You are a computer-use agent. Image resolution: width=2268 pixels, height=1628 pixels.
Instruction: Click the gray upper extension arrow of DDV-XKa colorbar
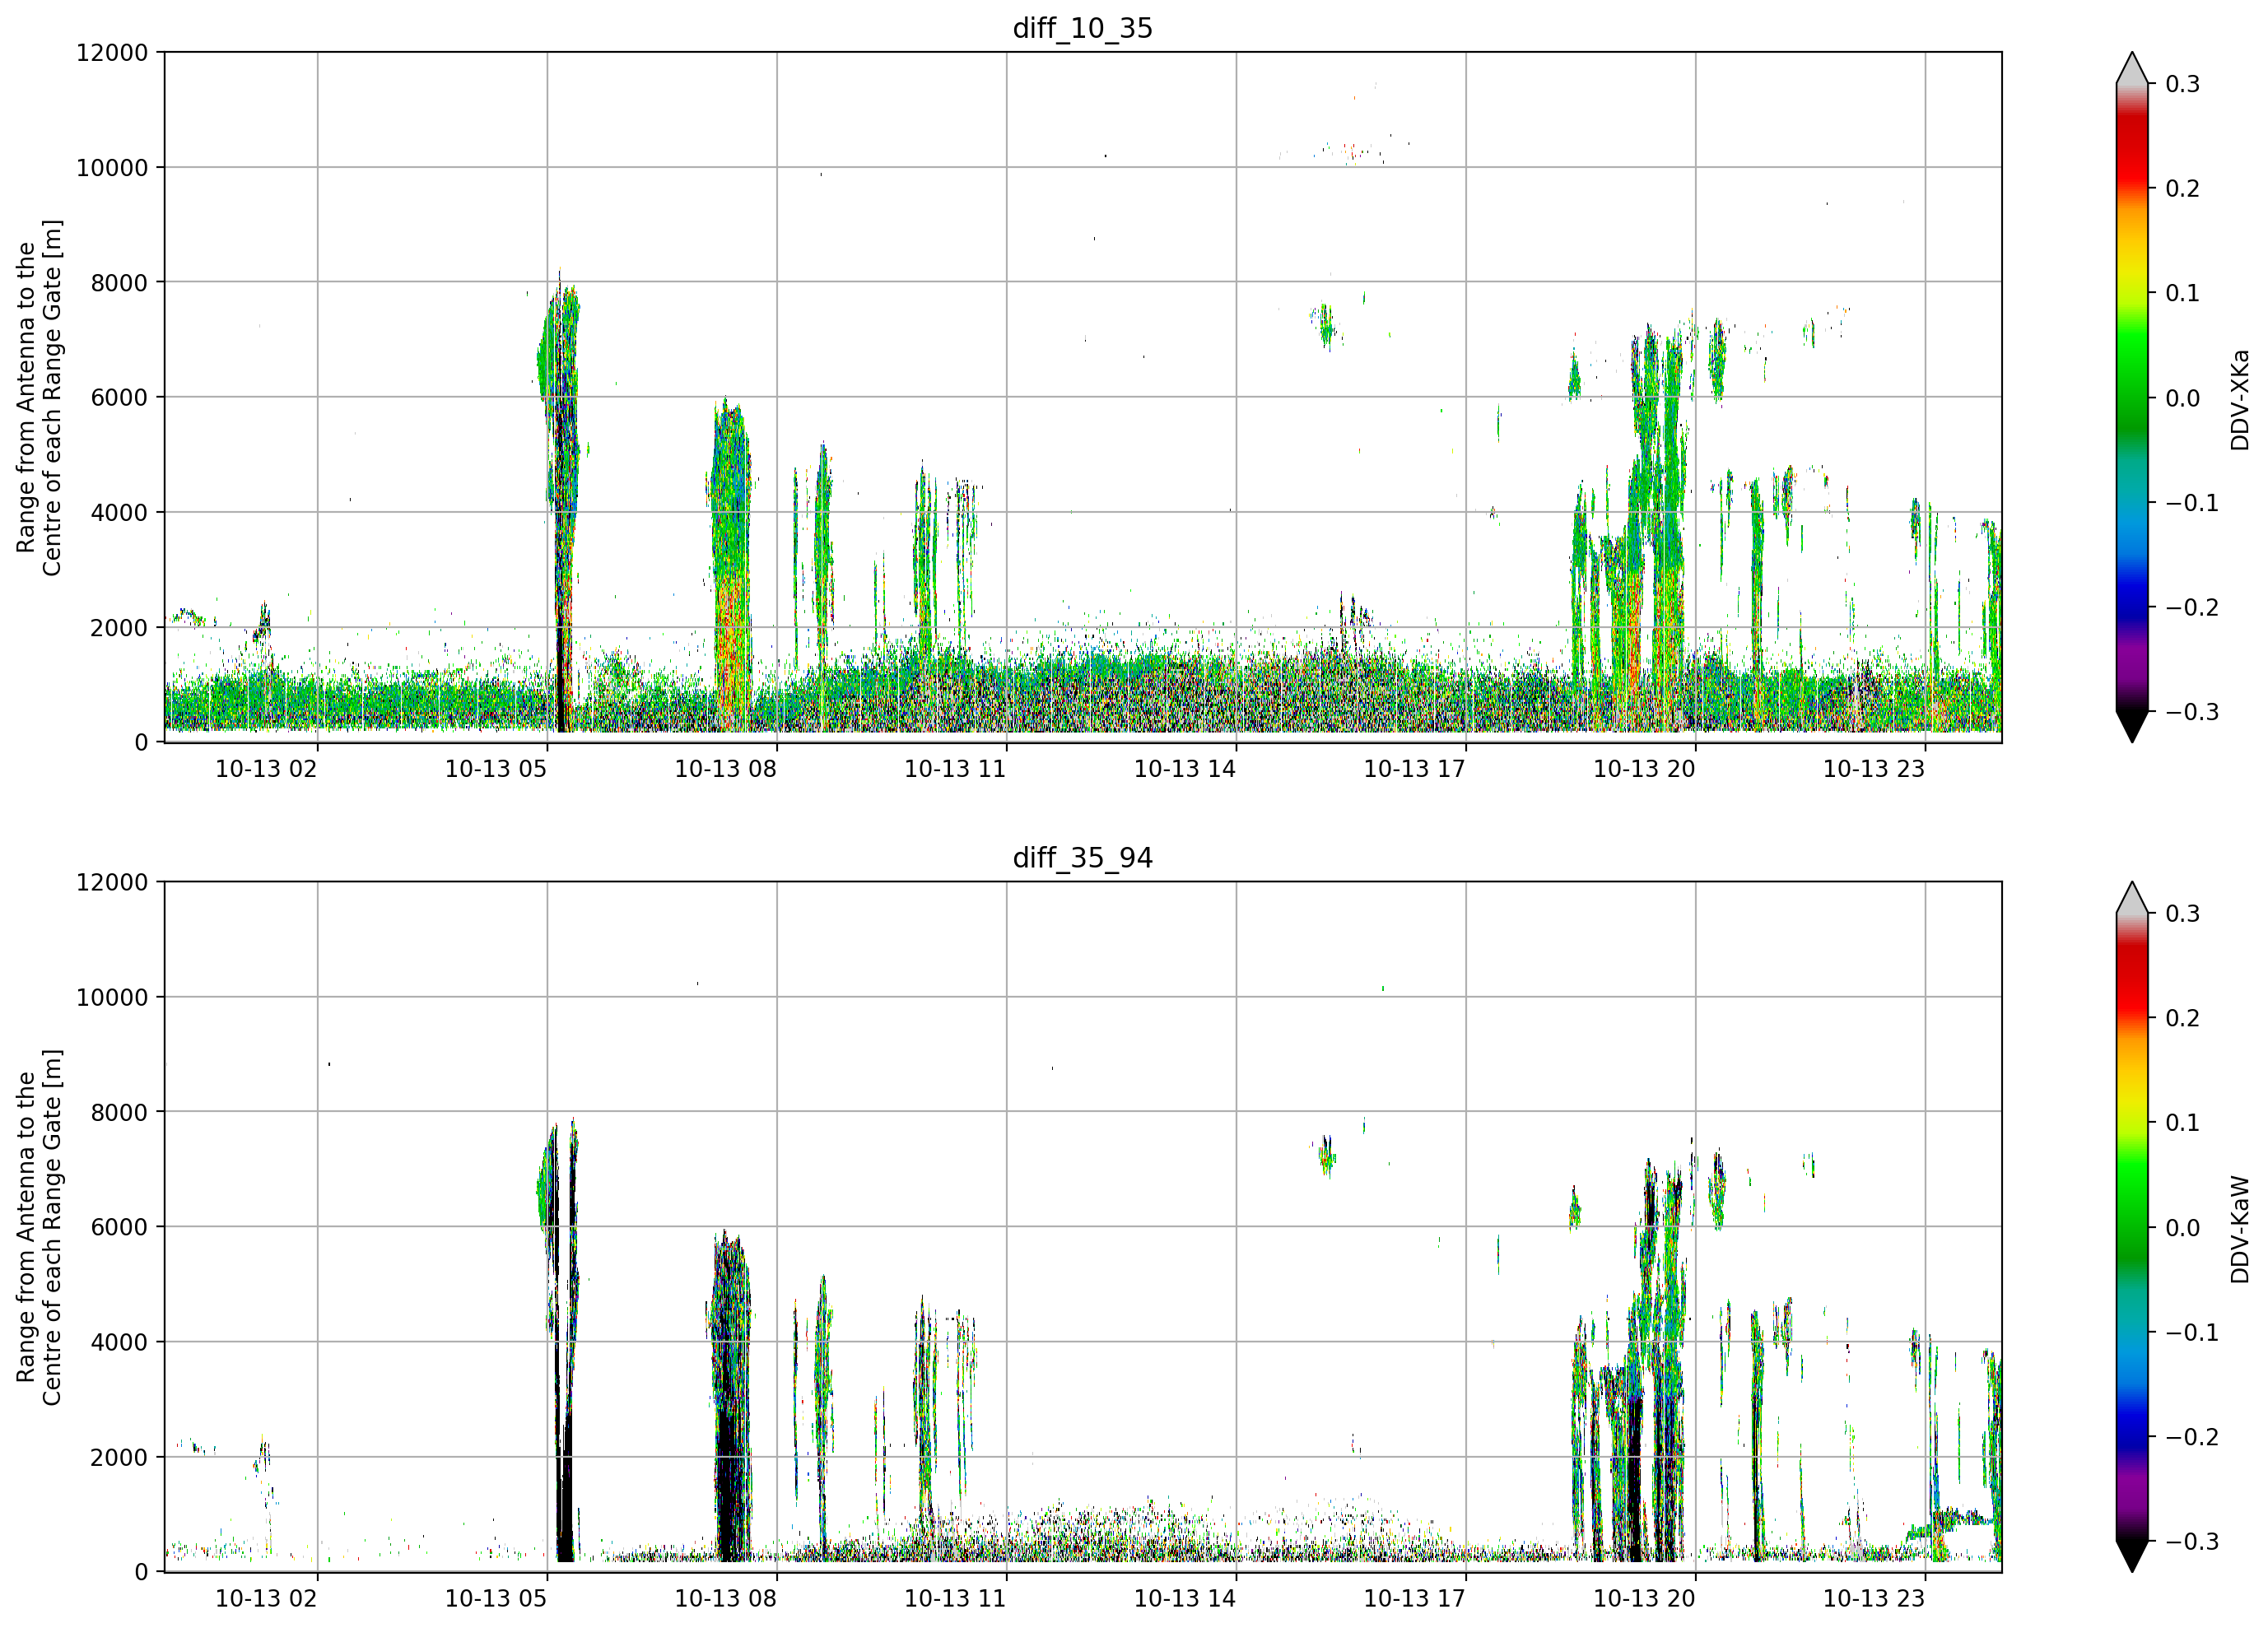pyautogui.click(x=2132, y=70)
